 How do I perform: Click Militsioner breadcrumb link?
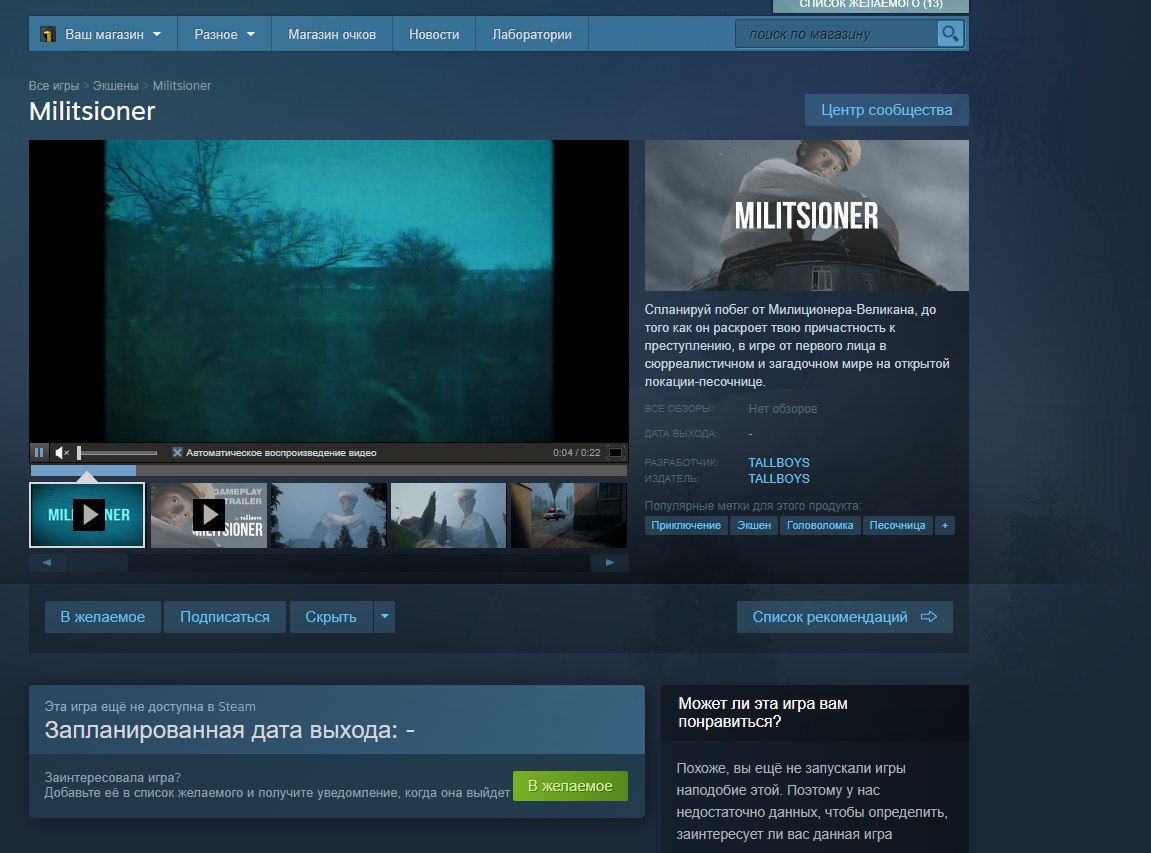[x=182, y=86]
